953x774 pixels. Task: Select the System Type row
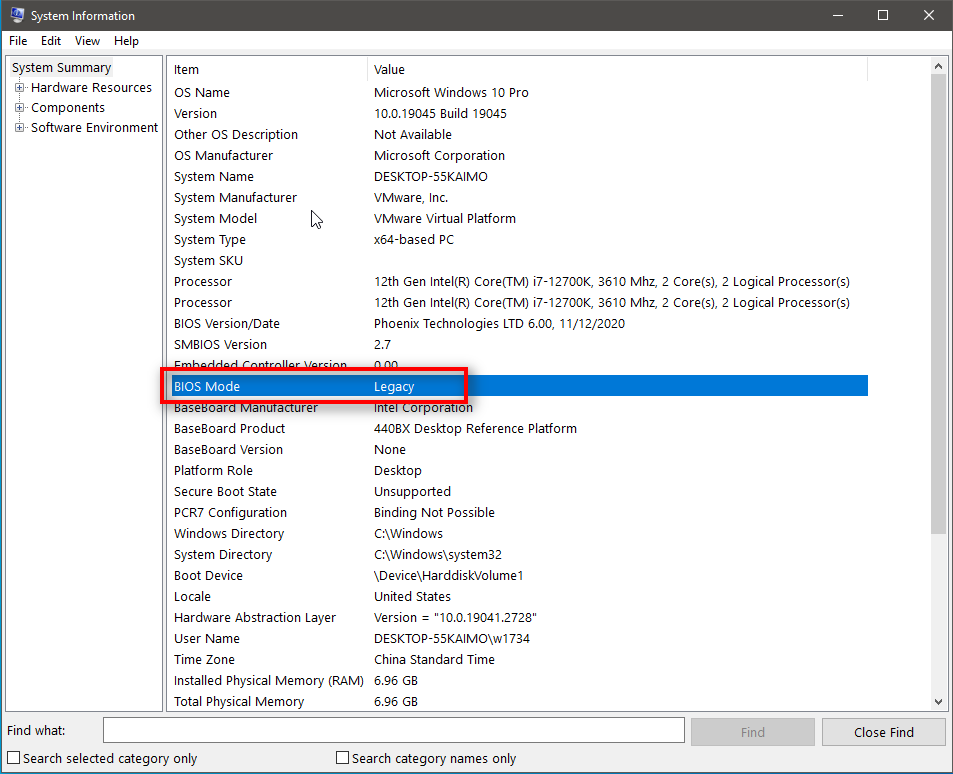pos(518,240)
